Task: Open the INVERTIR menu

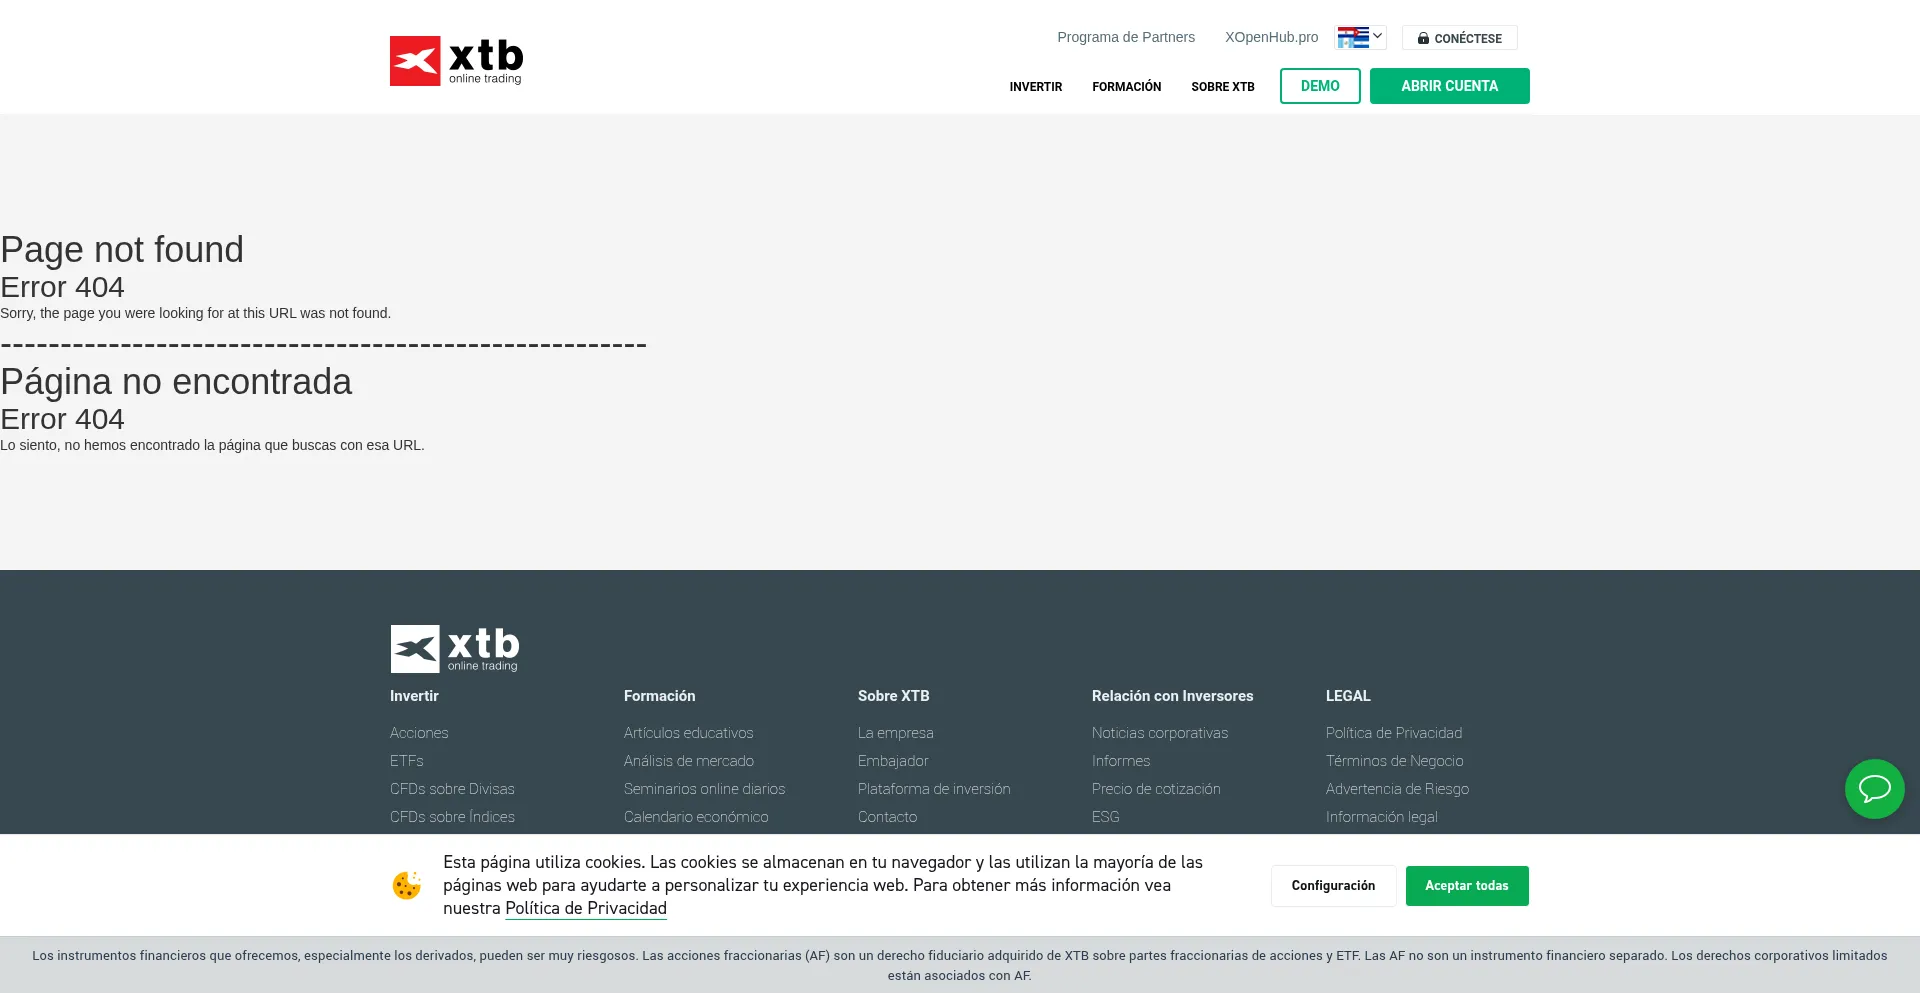Action: pyautogui.click(x=1035, y=87)
